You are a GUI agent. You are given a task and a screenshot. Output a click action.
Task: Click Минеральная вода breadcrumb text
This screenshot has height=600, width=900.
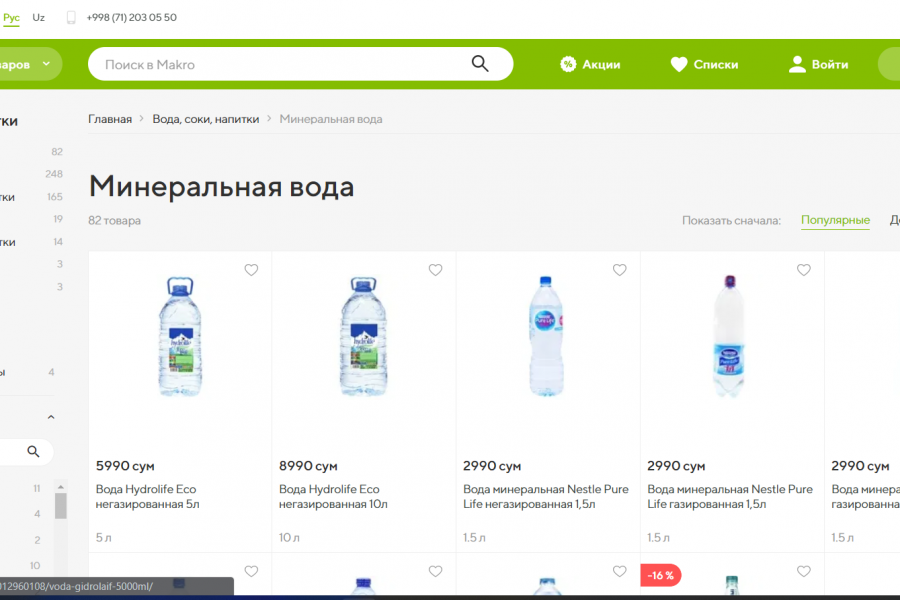(x=331, y=119)
